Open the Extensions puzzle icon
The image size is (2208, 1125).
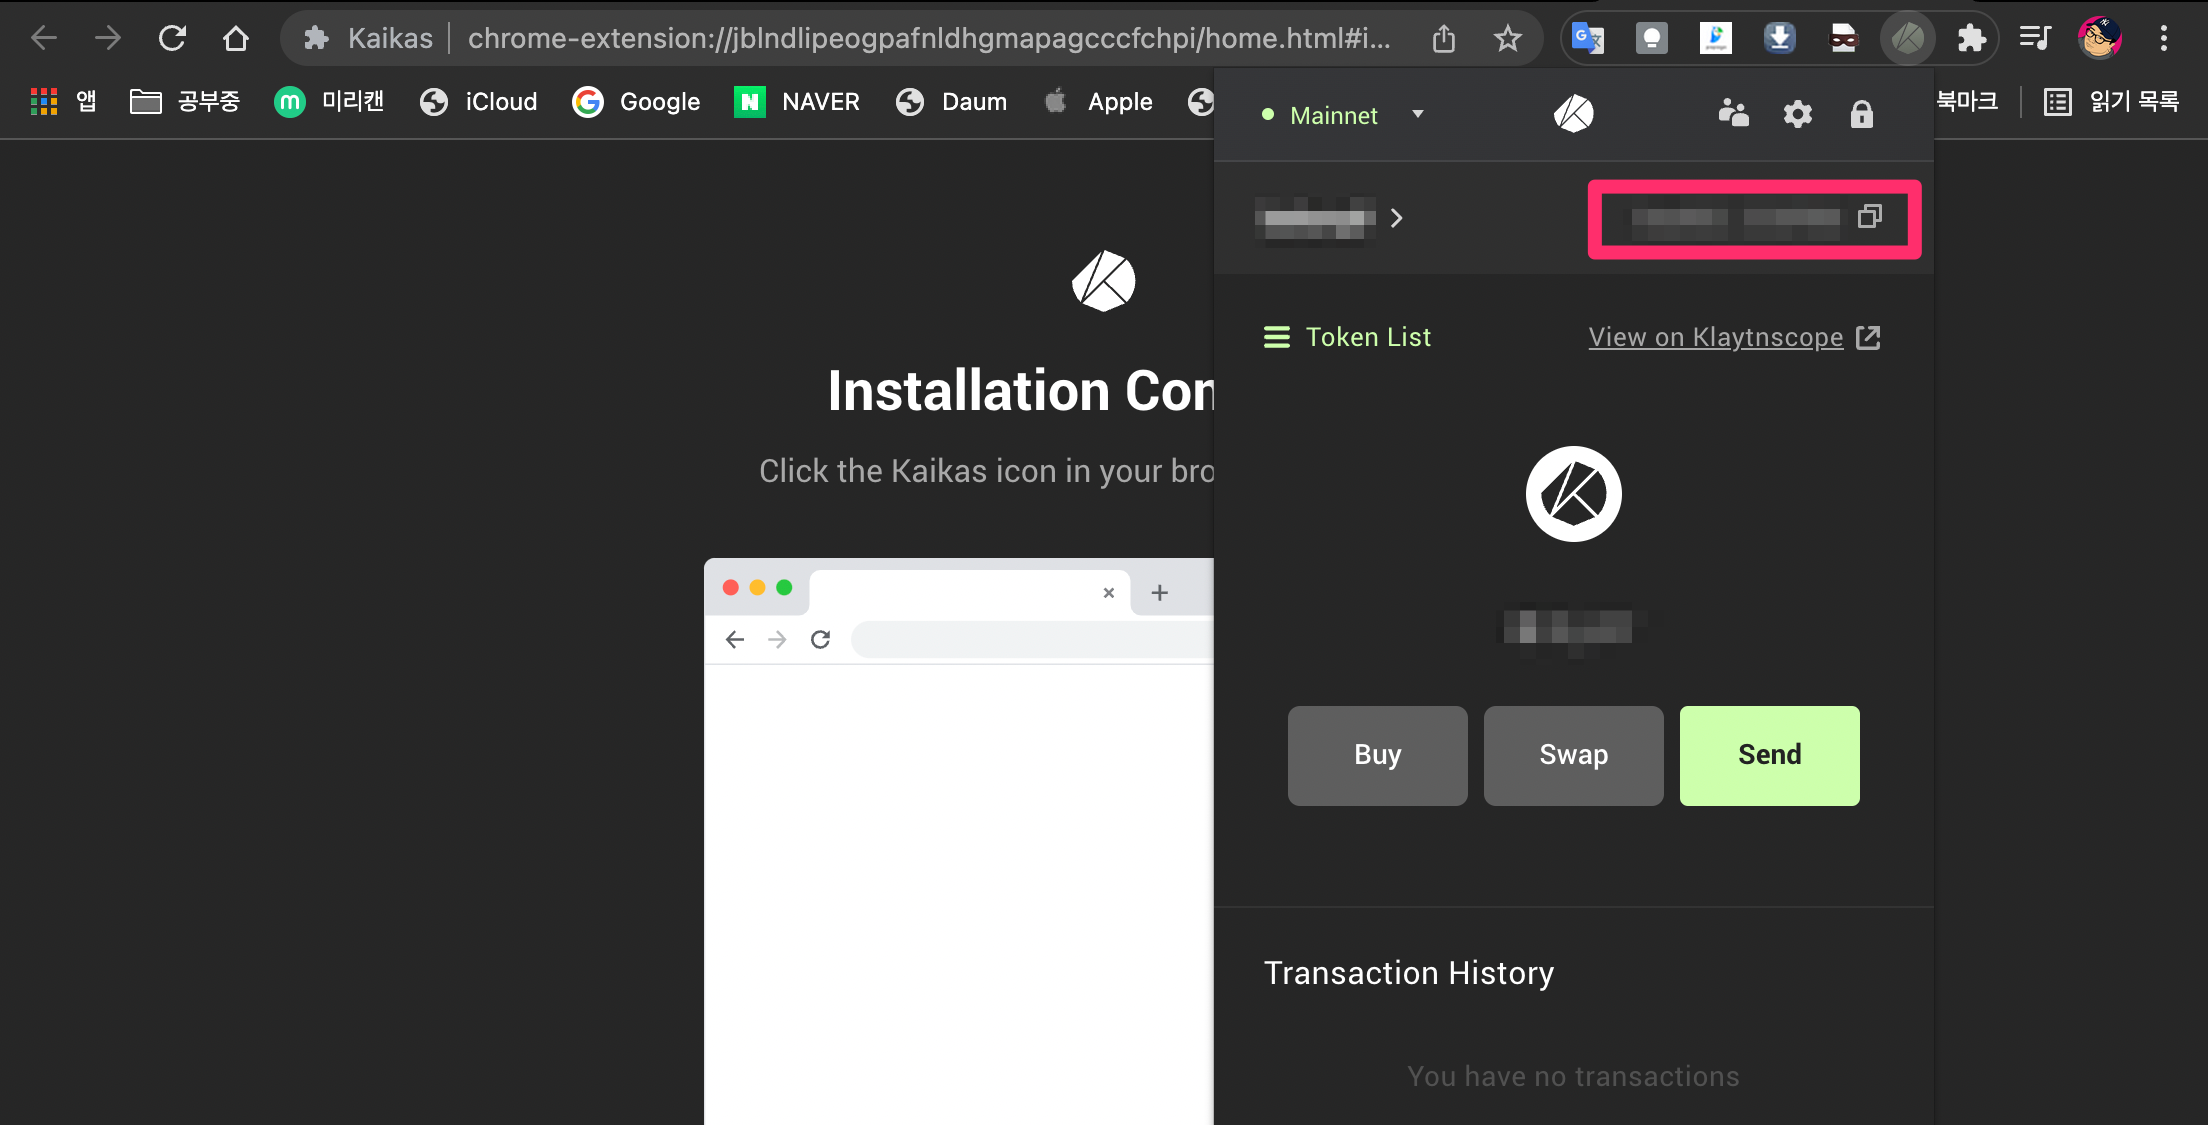pyautogui.click(x=1971, y=39)
